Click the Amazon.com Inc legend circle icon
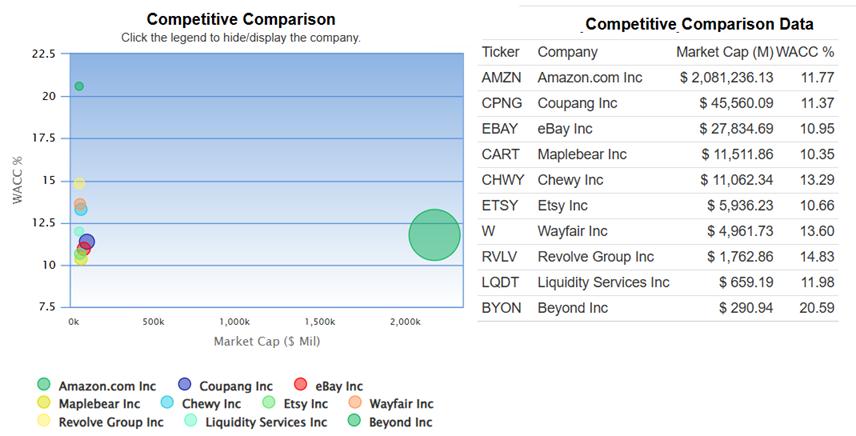 click(x=43, y=385)
